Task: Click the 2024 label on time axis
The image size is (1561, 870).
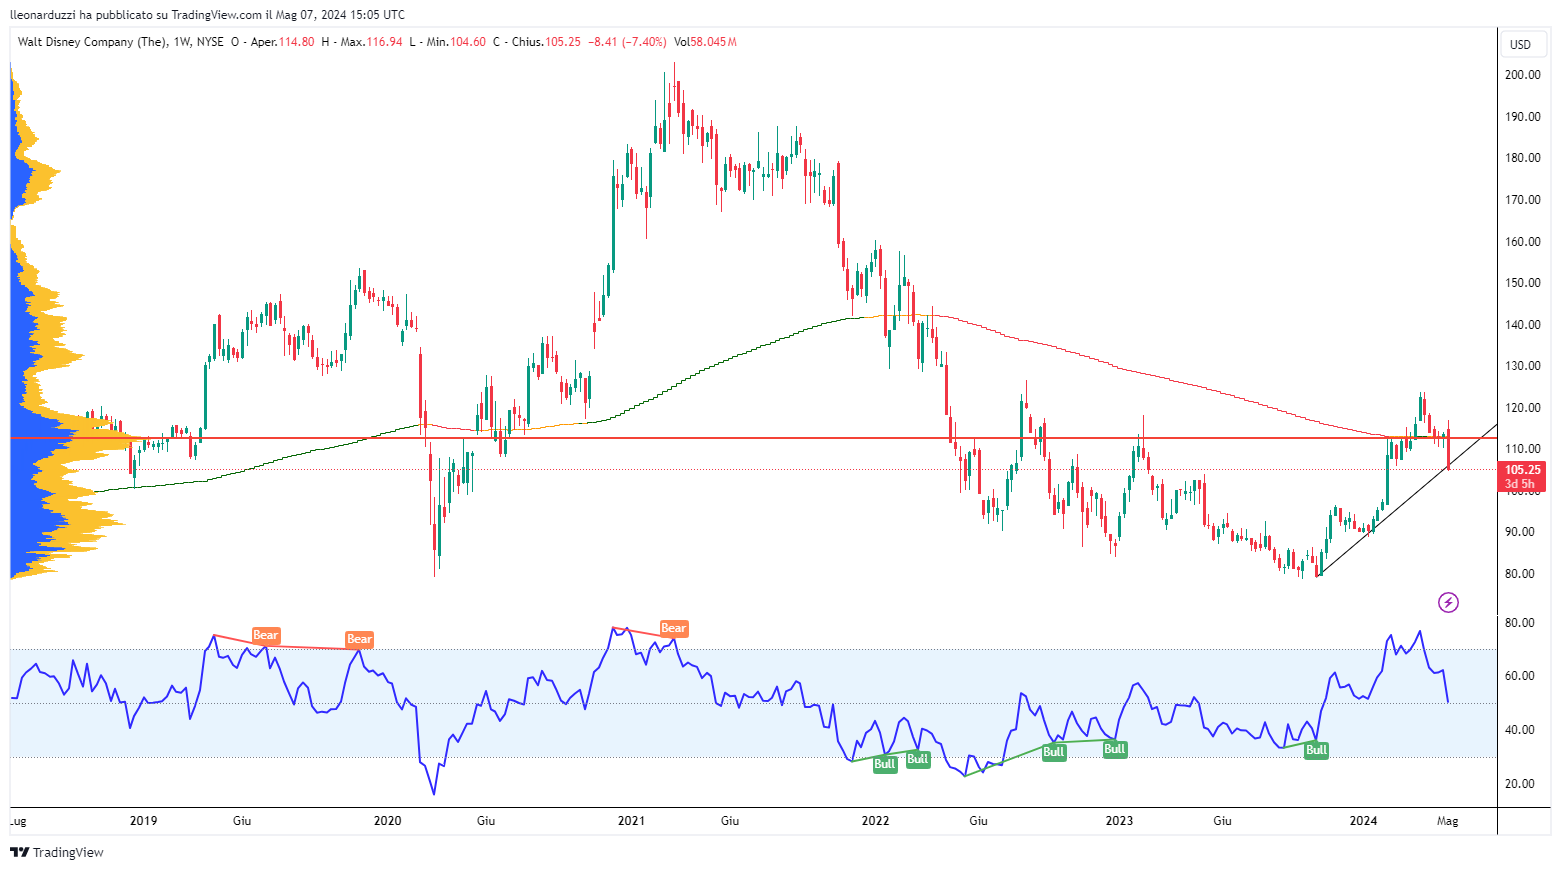Action: 1363,821
